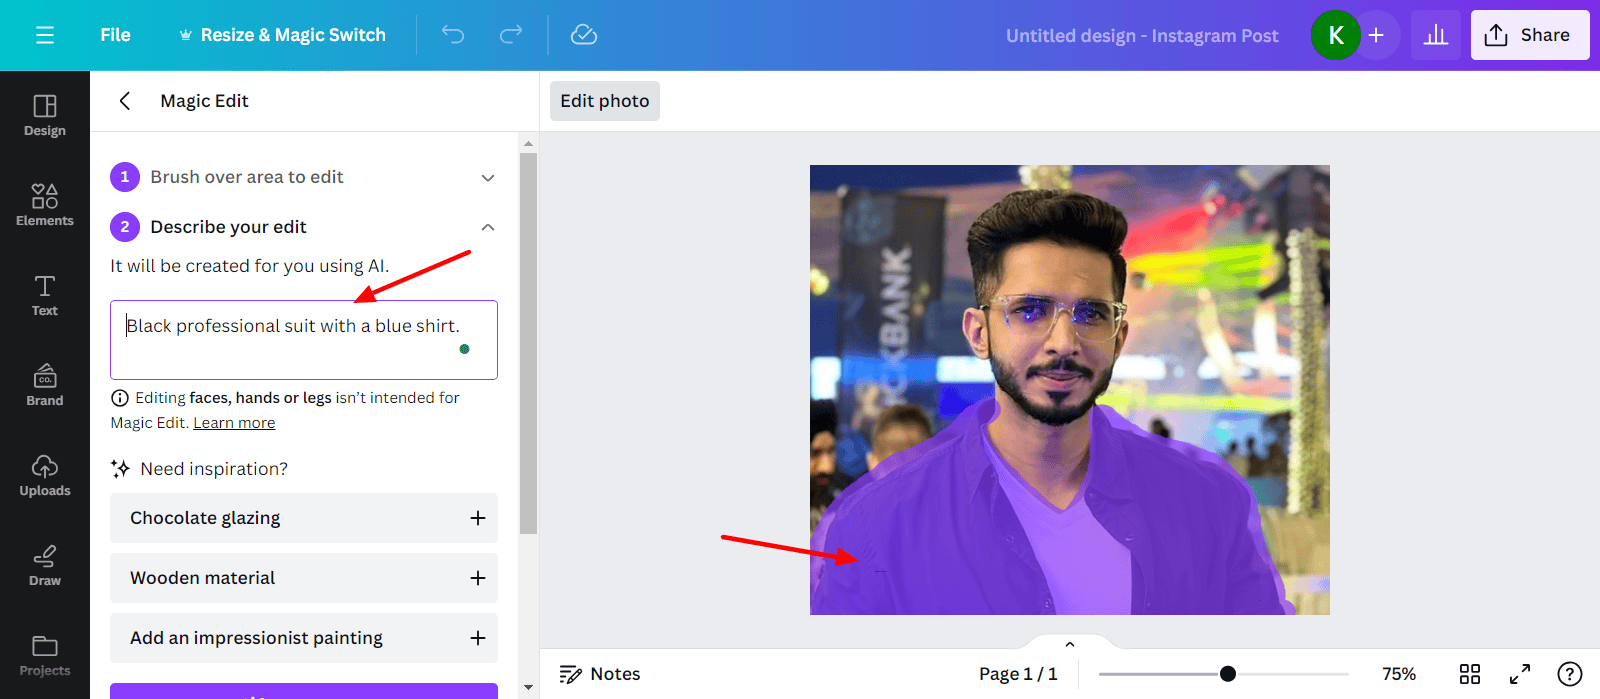The image size is (1600, 699).
Task: Open grid view of pages
Action: coord(1469,674)
